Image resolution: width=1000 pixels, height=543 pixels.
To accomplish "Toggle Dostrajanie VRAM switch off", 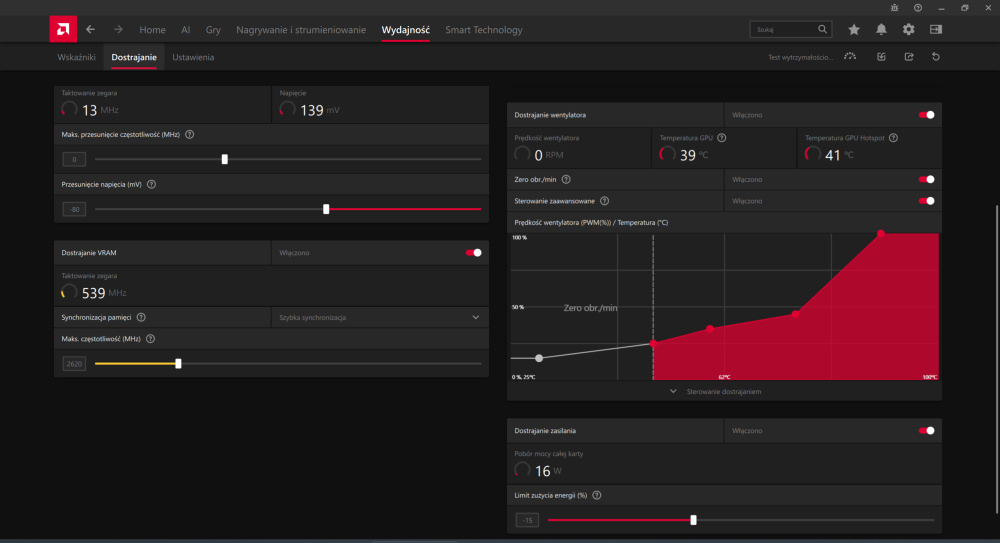I will coord(474,253).
